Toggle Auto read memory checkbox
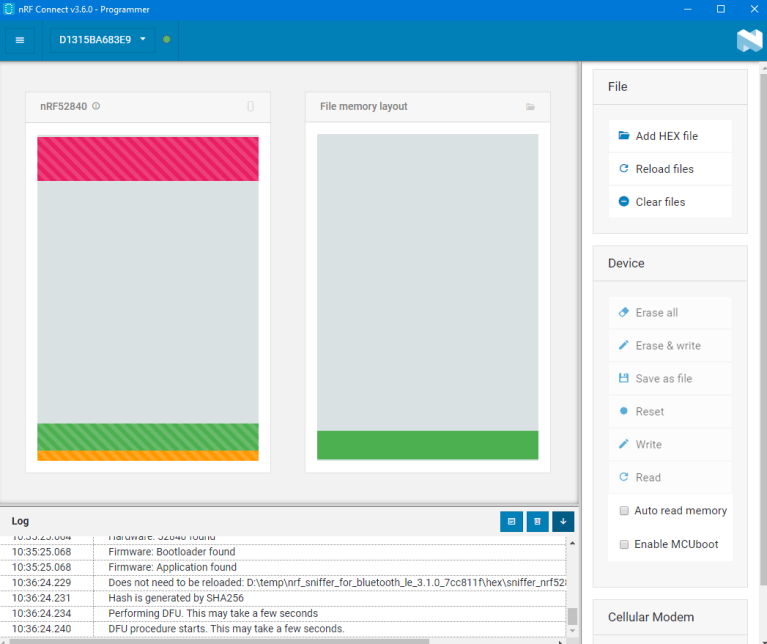The height and width of the screenshot is (644, 767). click(624, 511)
